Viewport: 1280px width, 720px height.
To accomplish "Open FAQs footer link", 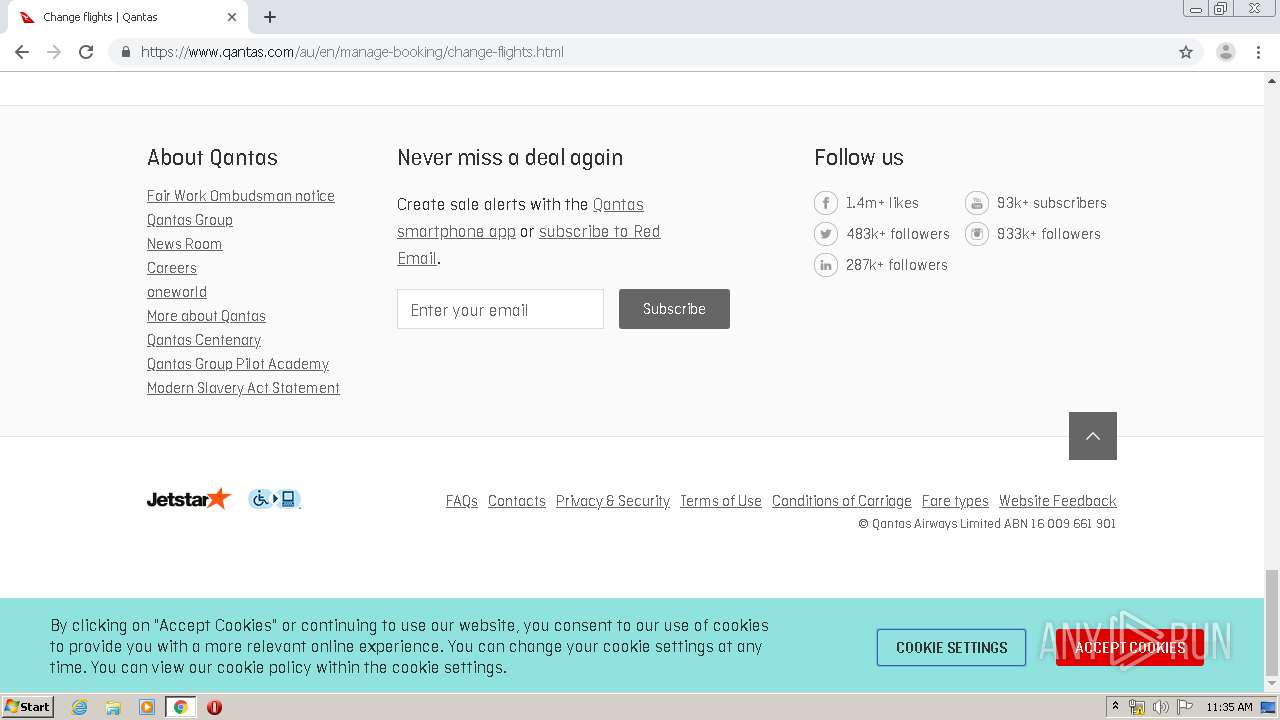I will coord(462,501).
